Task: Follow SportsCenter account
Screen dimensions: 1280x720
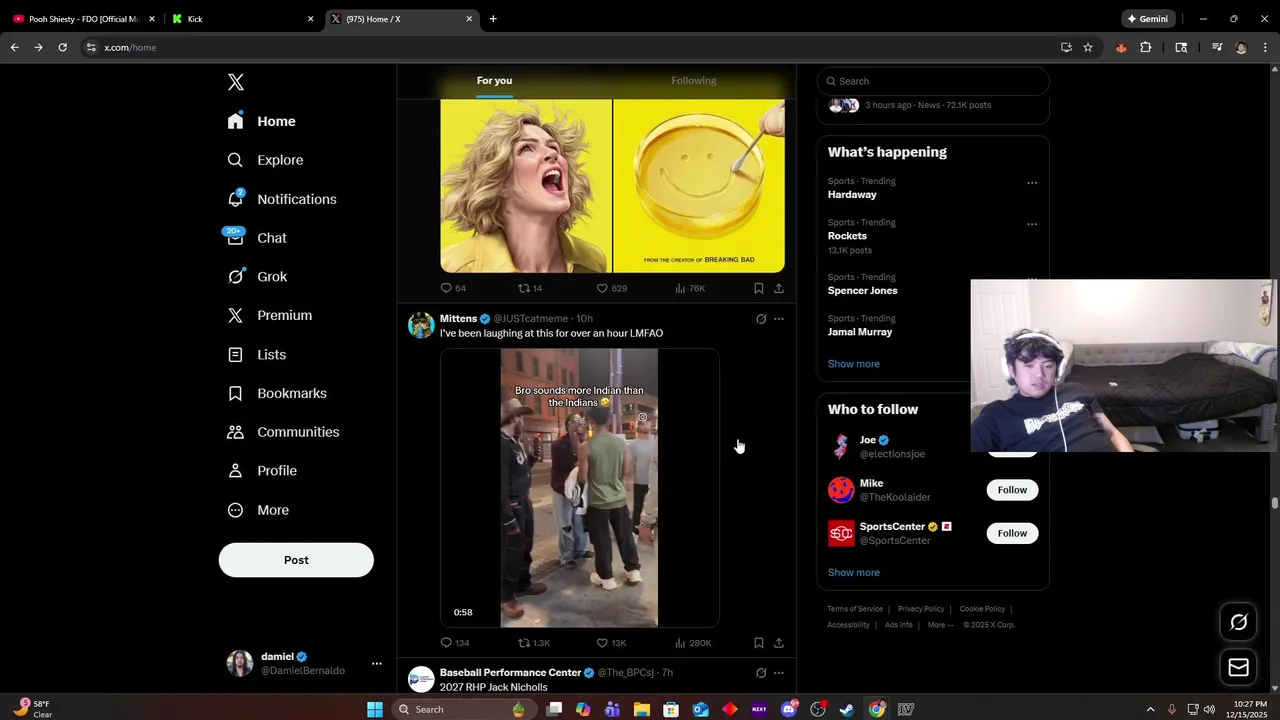Action: coord(1012,533)
